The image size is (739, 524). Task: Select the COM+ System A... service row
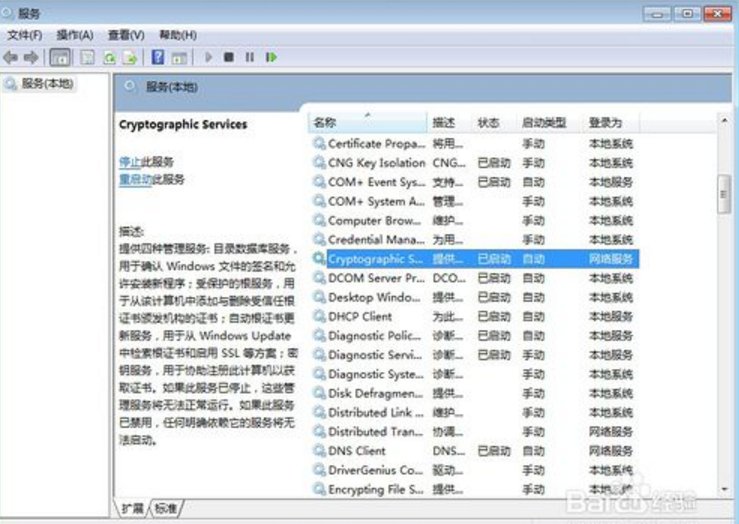point(476,201)
